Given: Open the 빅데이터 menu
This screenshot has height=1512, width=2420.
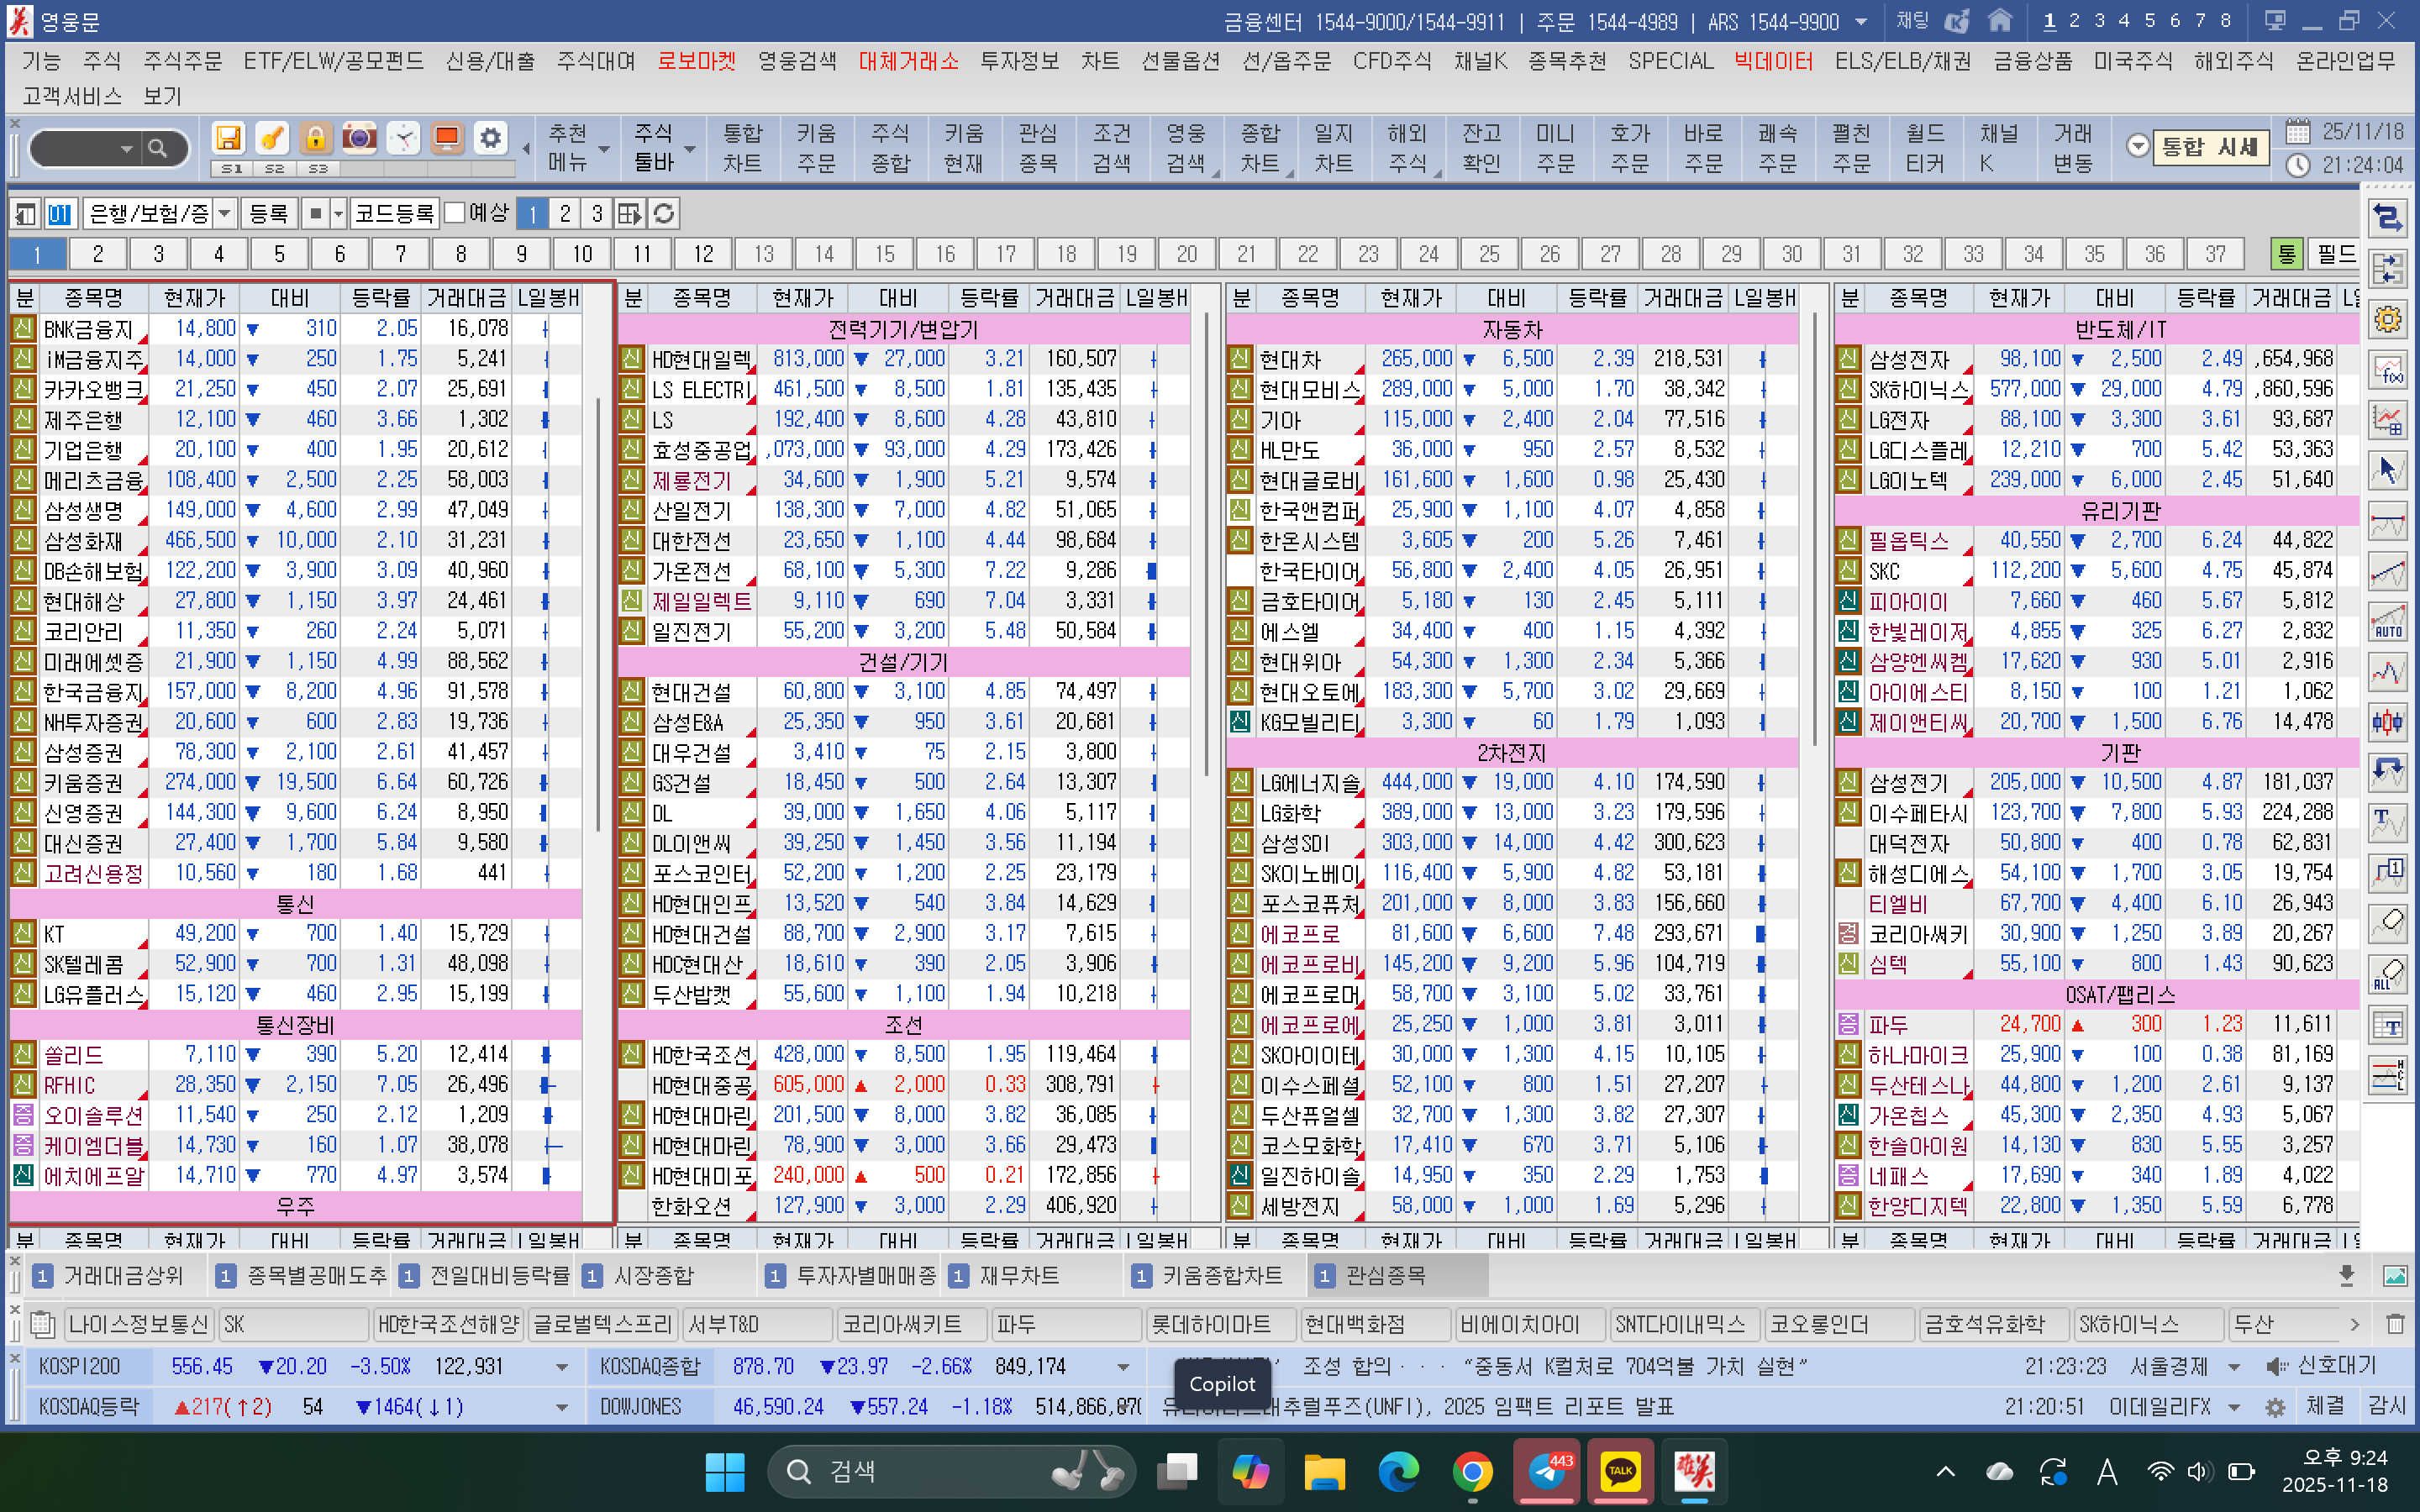Looking at the screenshot, I should pos(1773,61).
